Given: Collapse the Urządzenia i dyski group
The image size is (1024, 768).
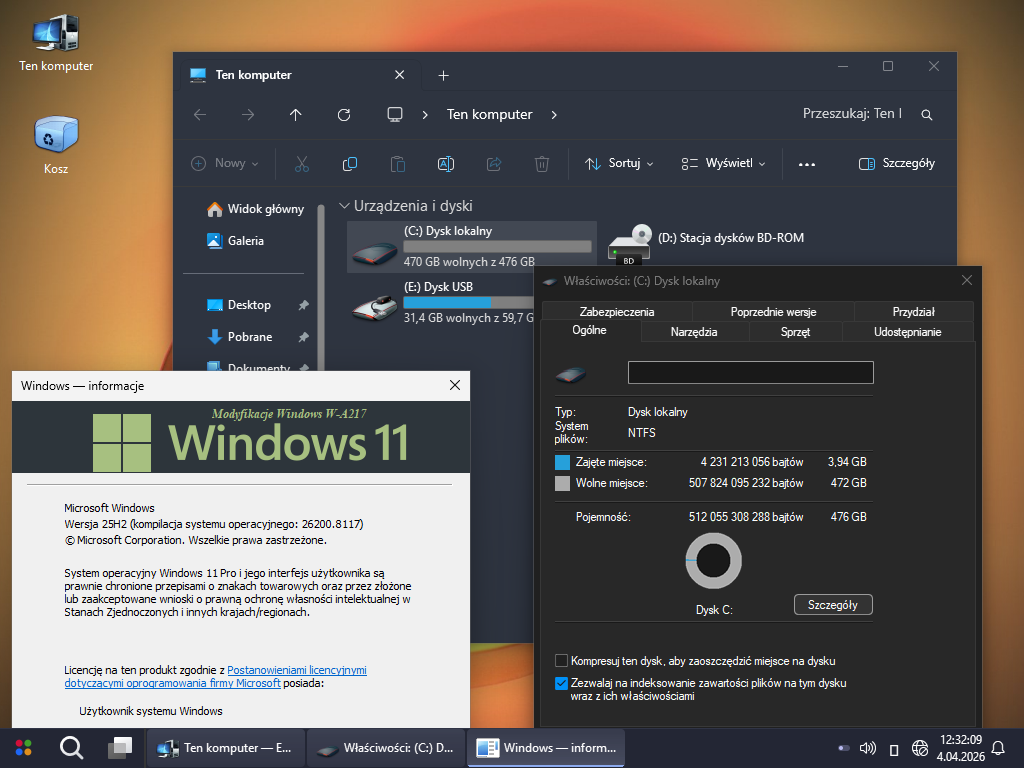Looking at the screenshot, I should (x=345, y=206).
